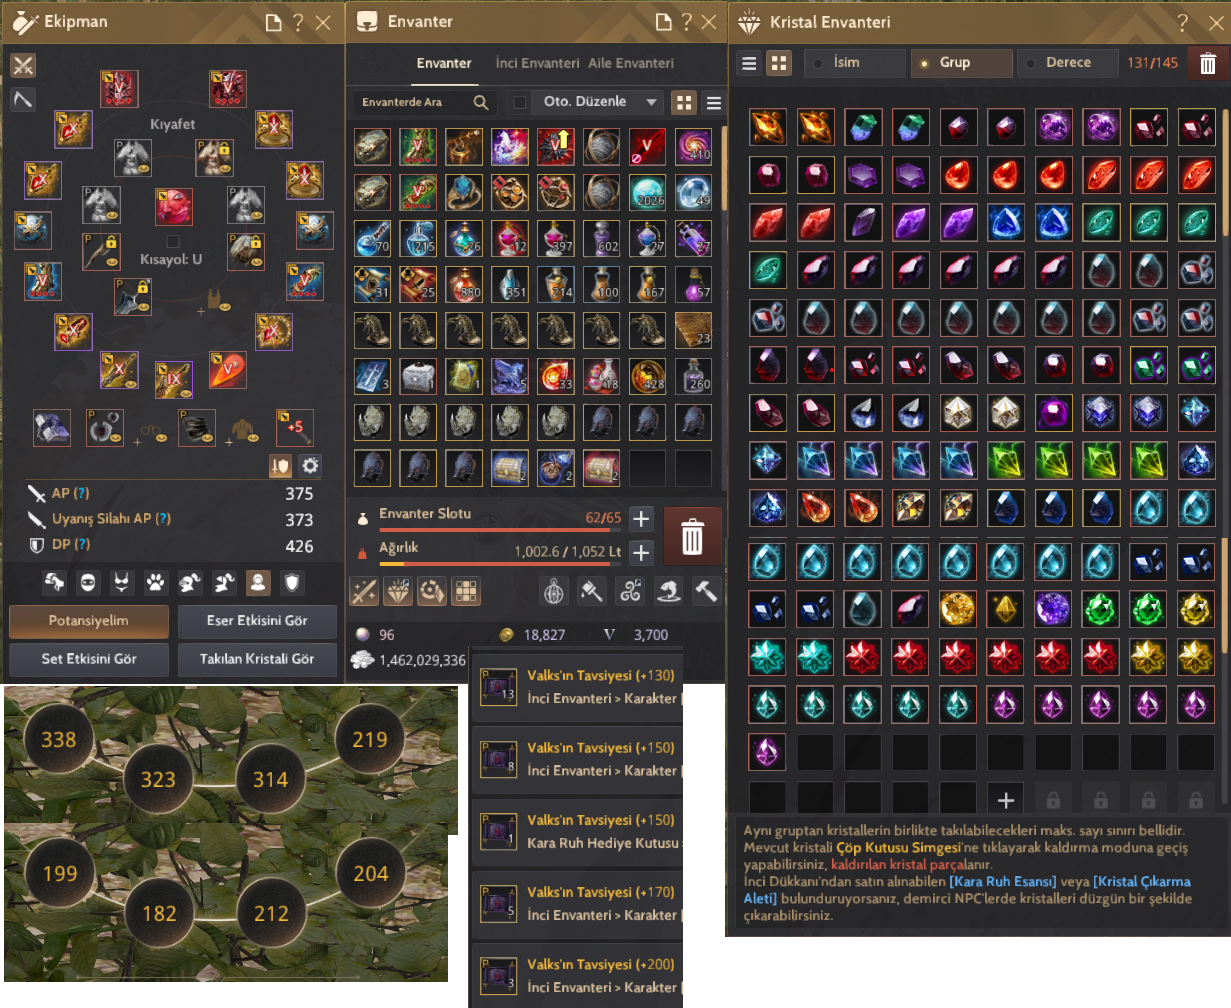Expand inventory slots with plus button

[x=642, y=518]
